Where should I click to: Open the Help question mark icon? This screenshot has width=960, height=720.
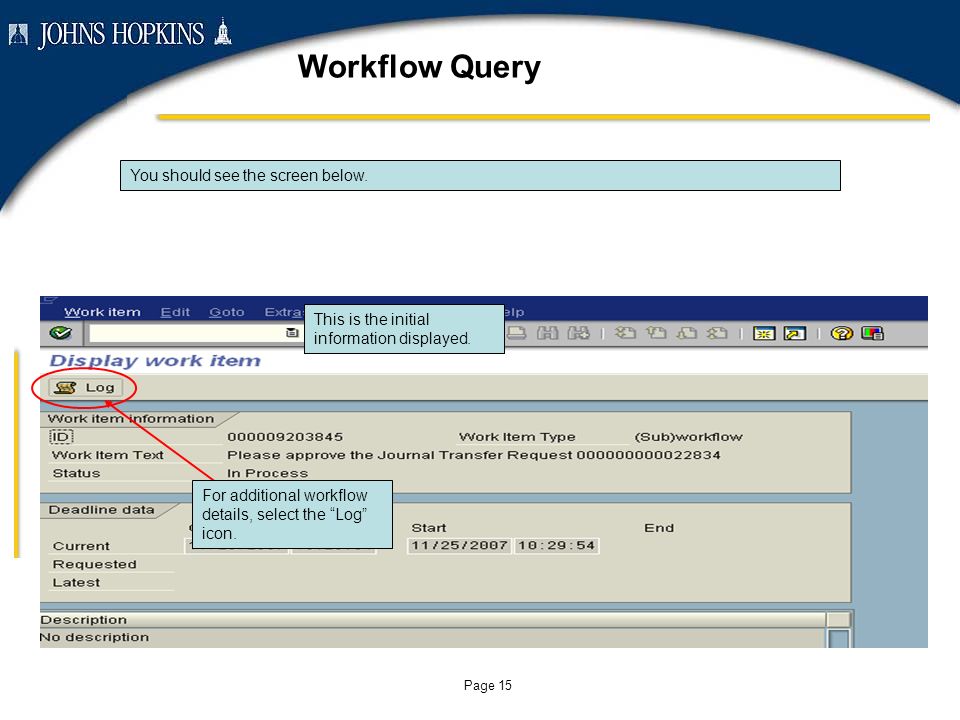(x=842, y=333)
